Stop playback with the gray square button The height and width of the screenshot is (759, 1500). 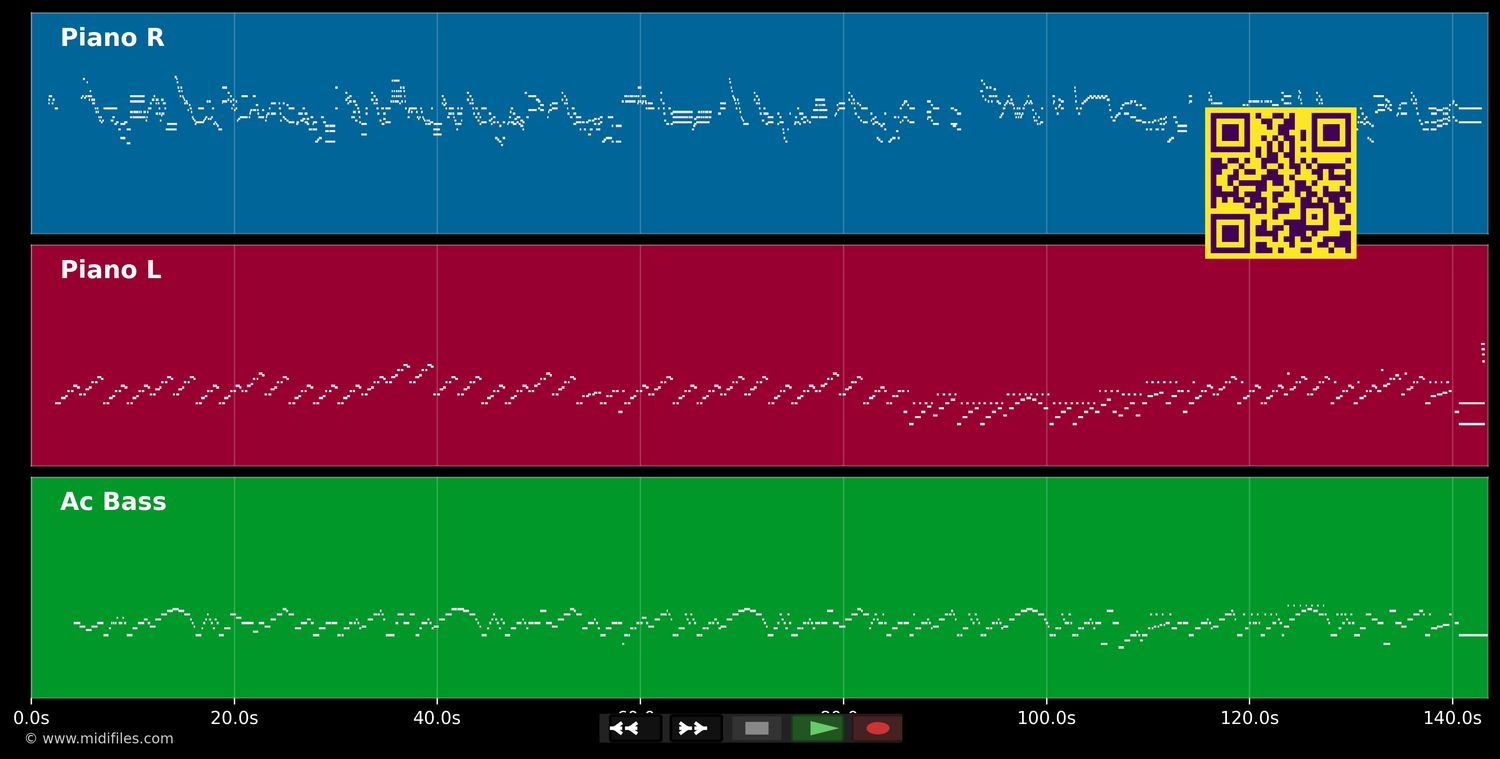tap(757, 728)
